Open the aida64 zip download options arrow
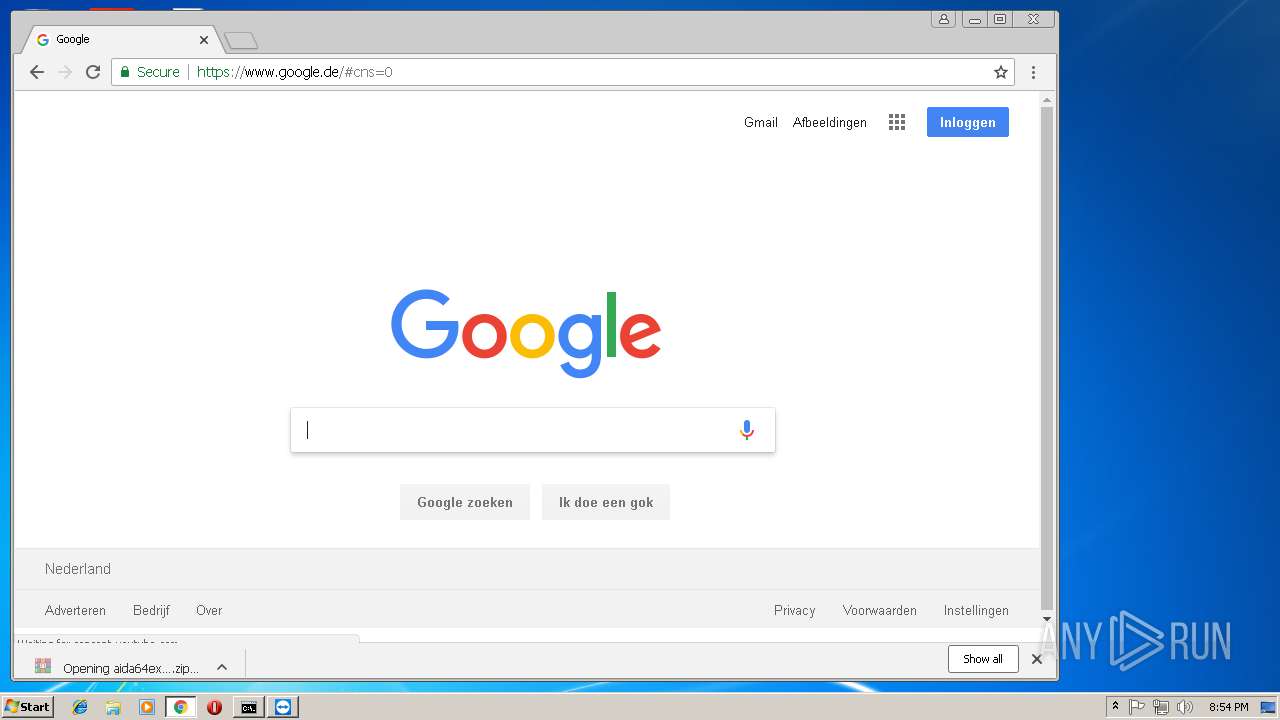This screenshot has width=1280, height=720. [x=222, y=668]
